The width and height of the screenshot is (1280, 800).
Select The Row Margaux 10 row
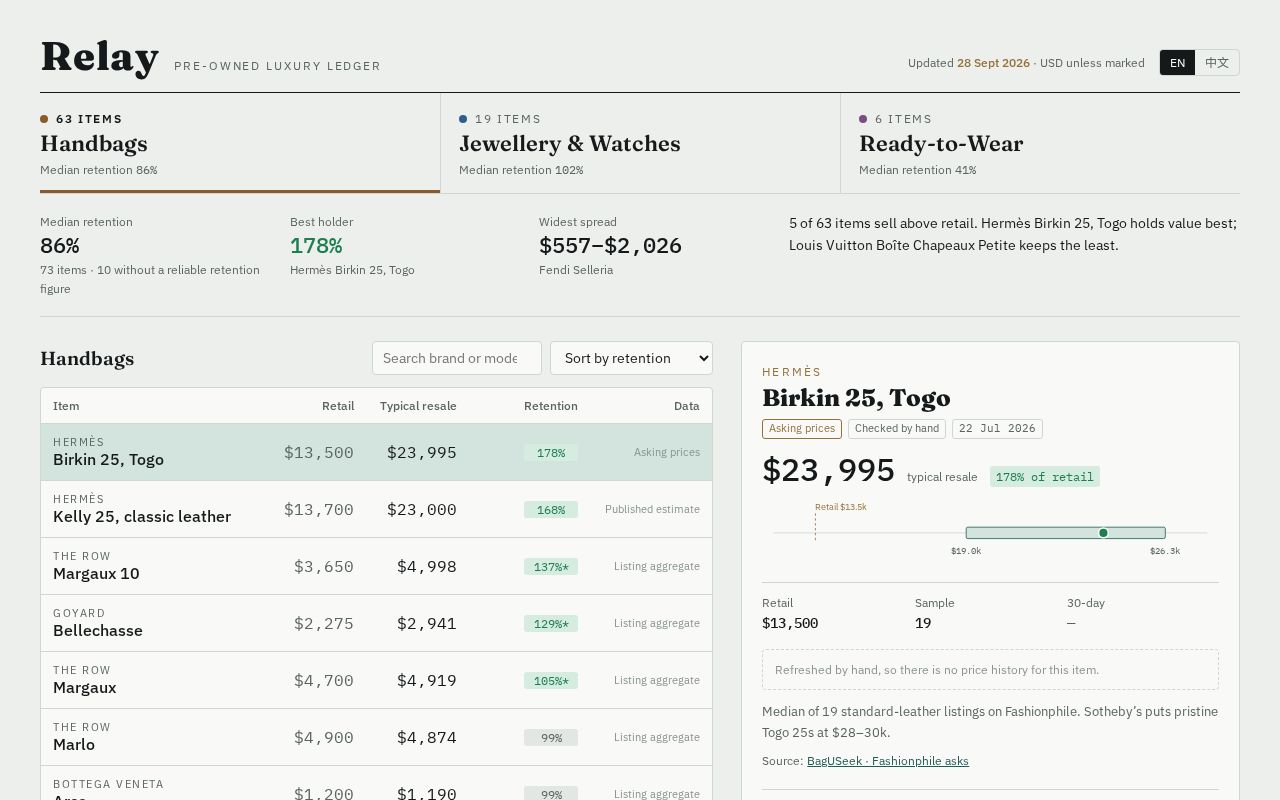[x=376, y=566]
